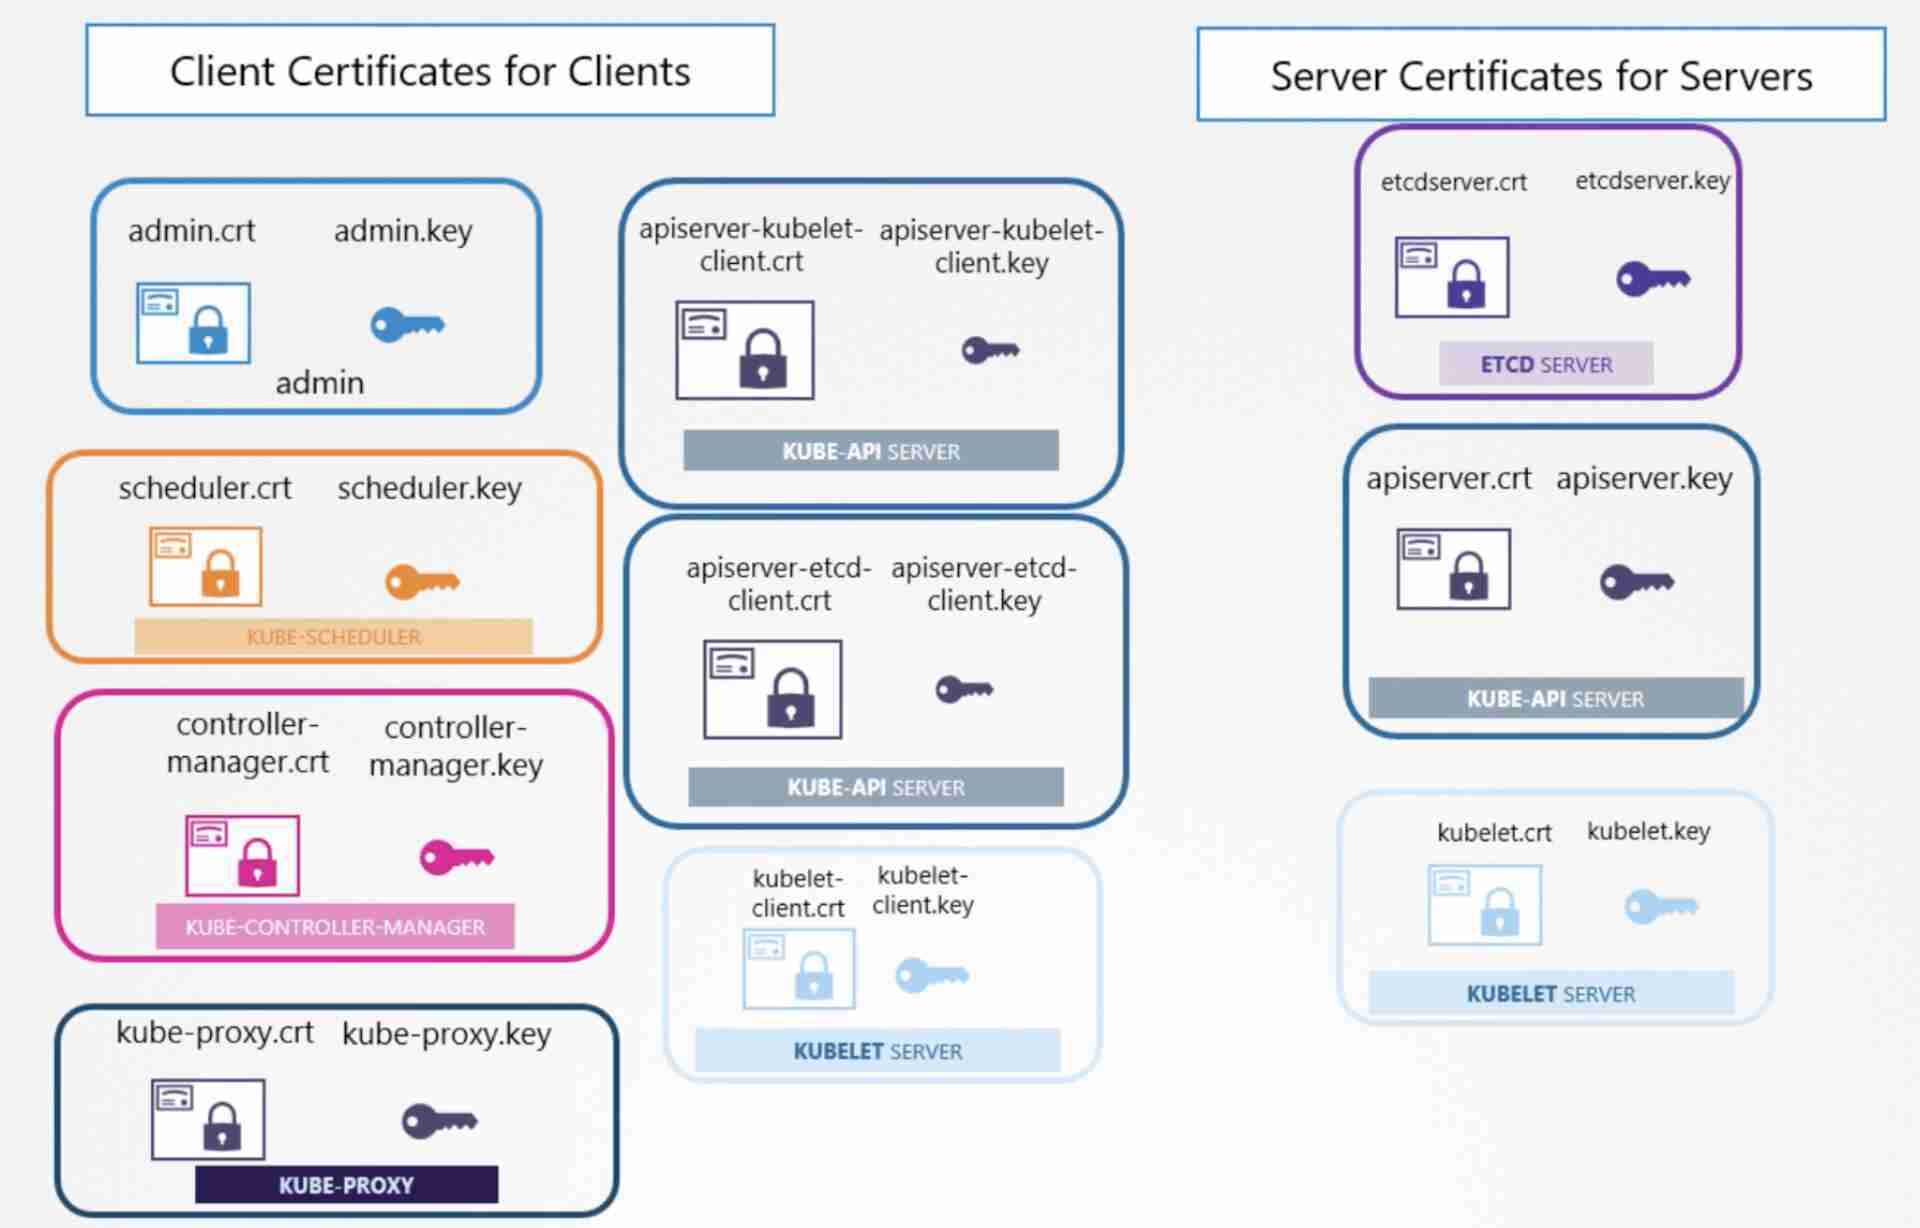Click the 'apiserver-etcd-client.crt' file name
The width and height of the screenshot is (1920, 1228).
tap(779, 584)
